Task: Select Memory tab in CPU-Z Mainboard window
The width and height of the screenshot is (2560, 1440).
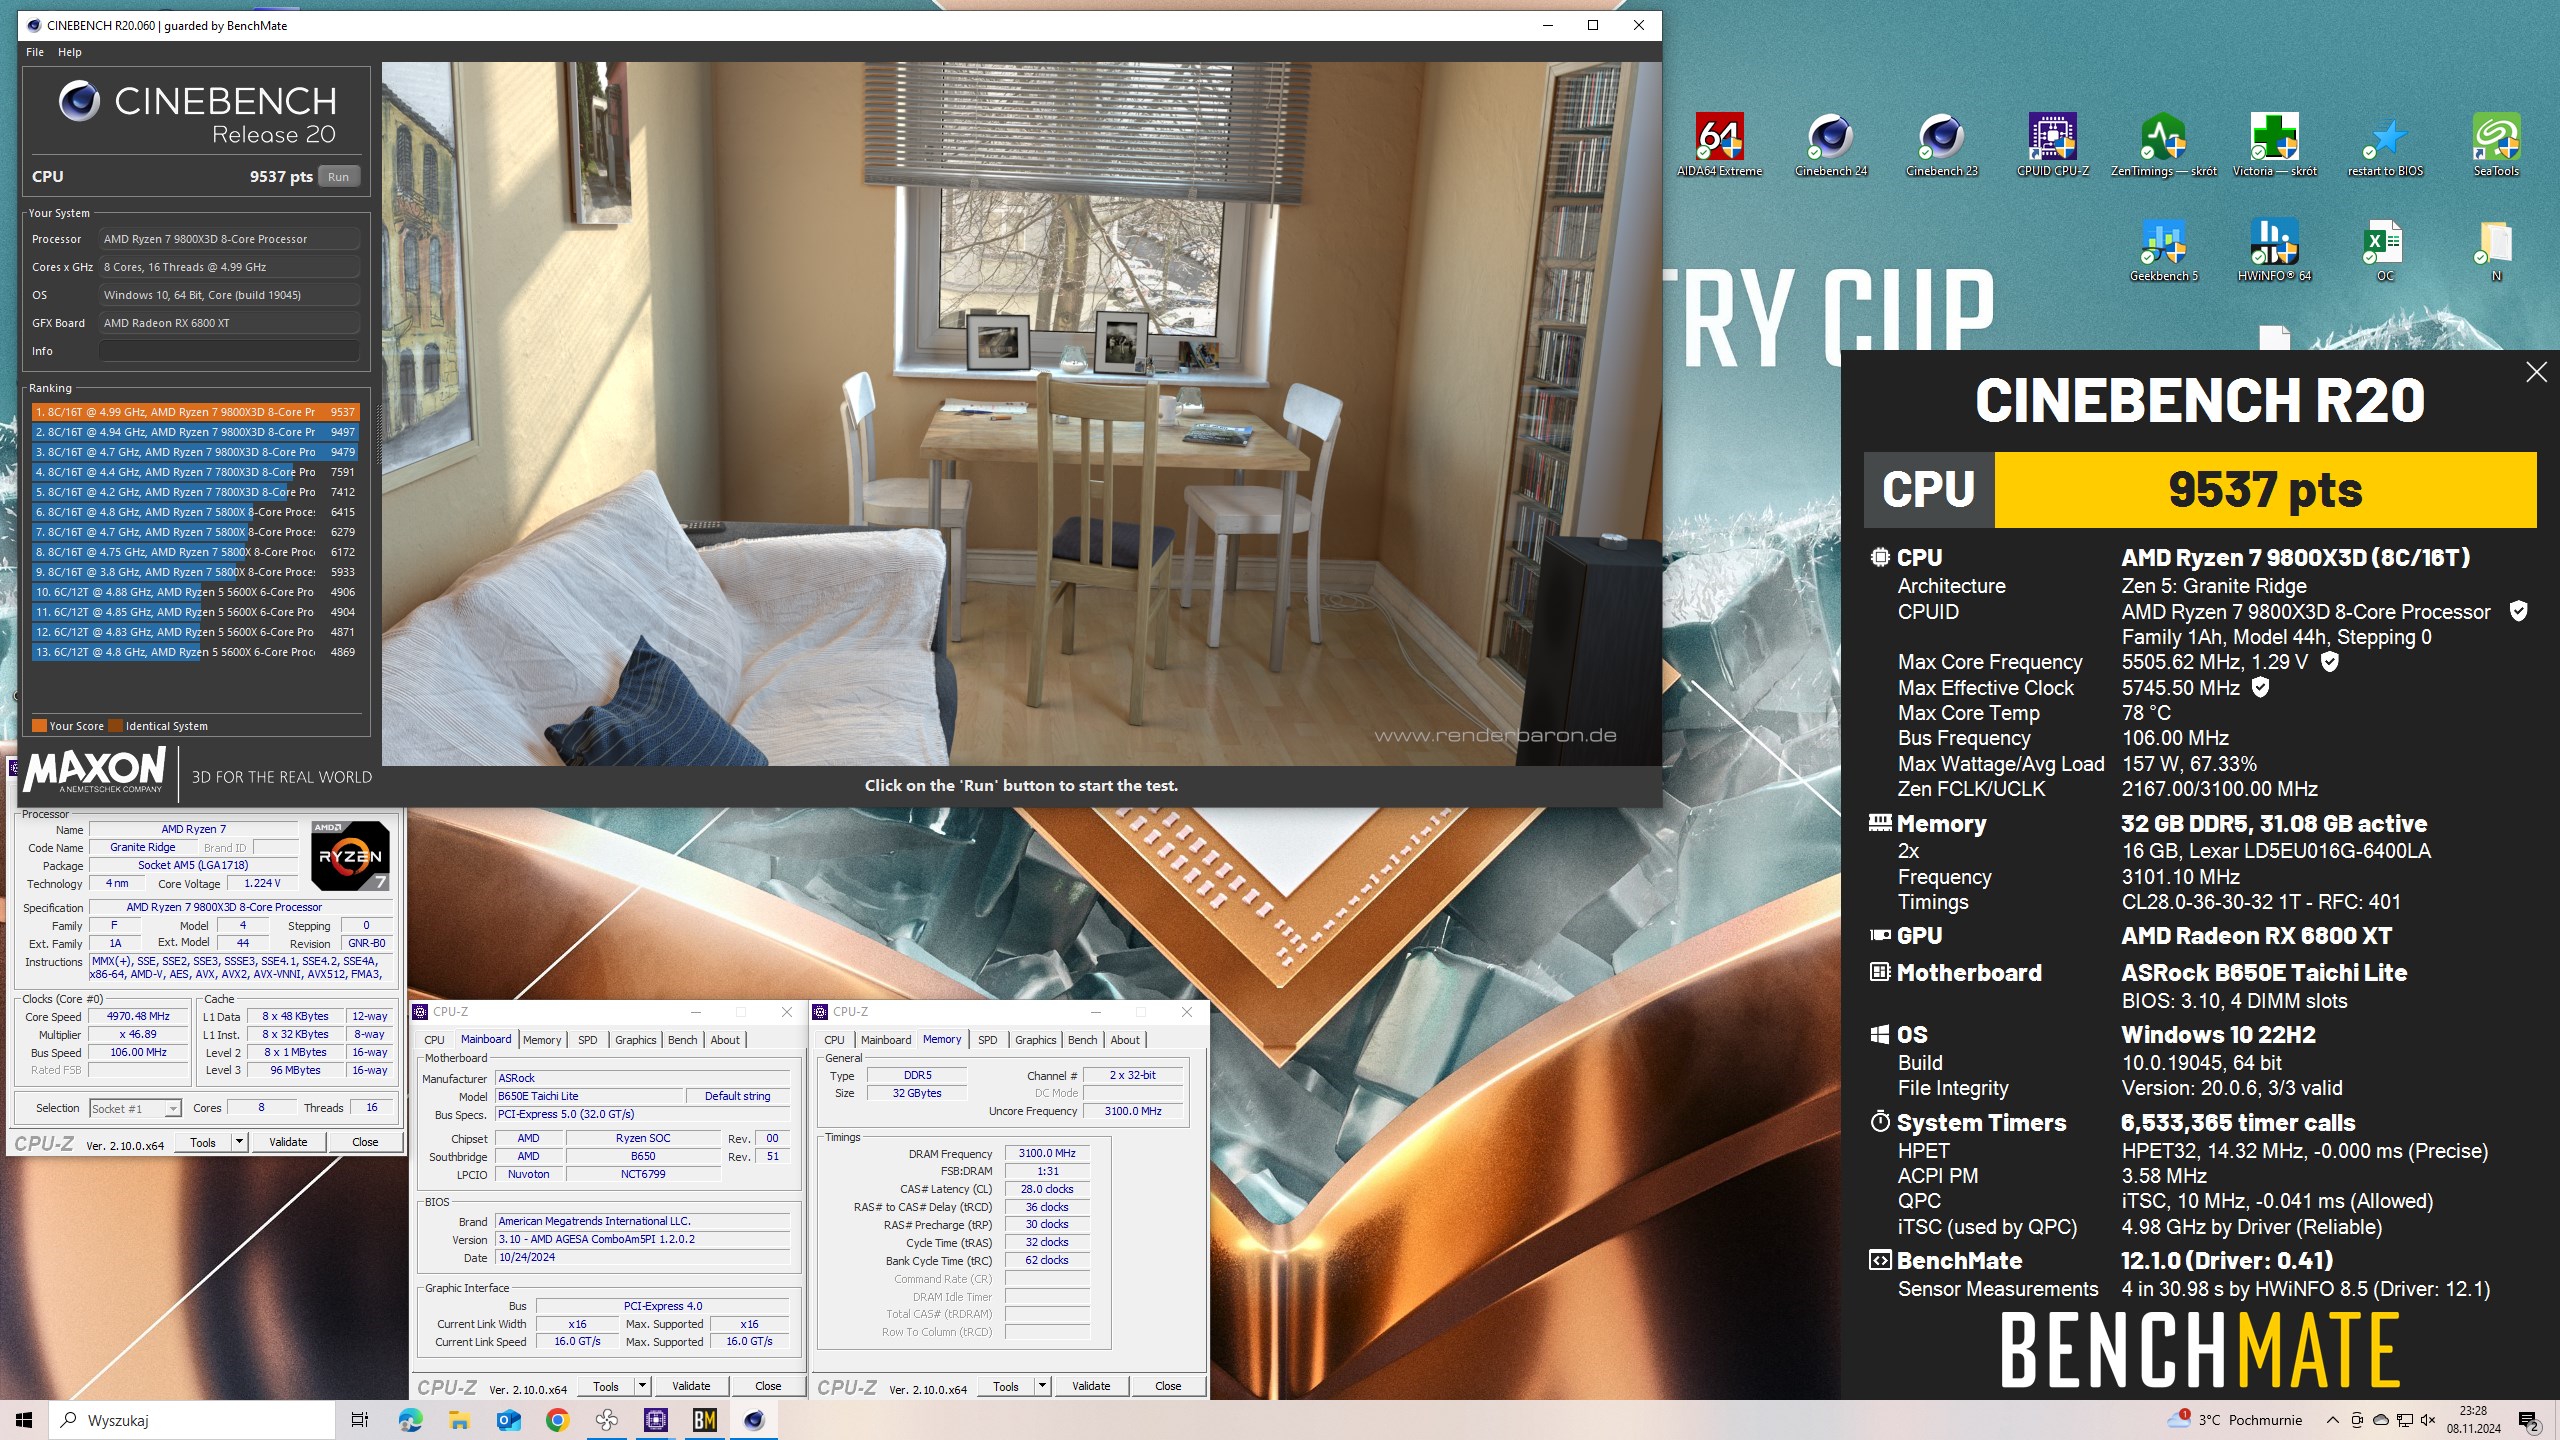Action: (542, 1040)
